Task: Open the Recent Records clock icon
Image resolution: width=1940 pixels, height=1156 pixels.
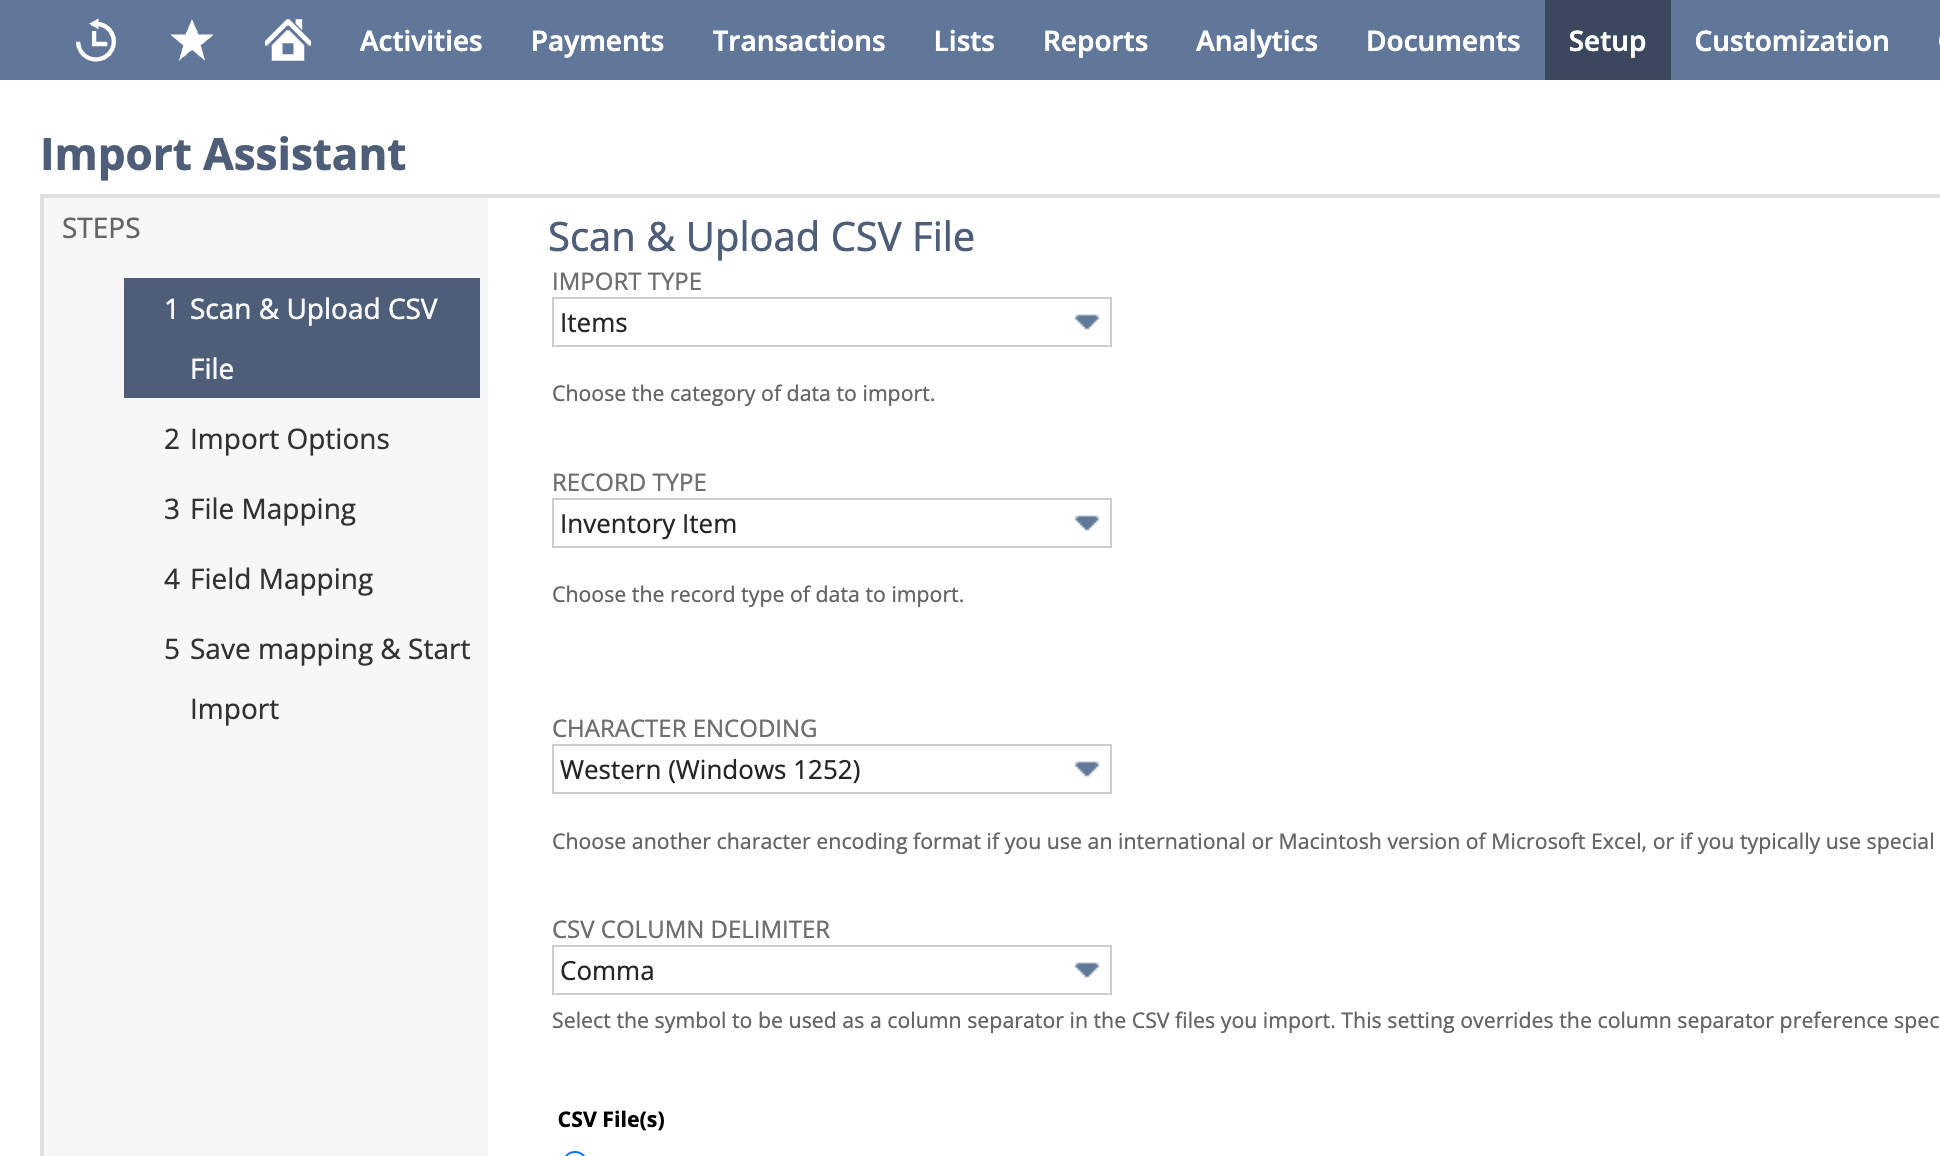Action: (96, 41)
